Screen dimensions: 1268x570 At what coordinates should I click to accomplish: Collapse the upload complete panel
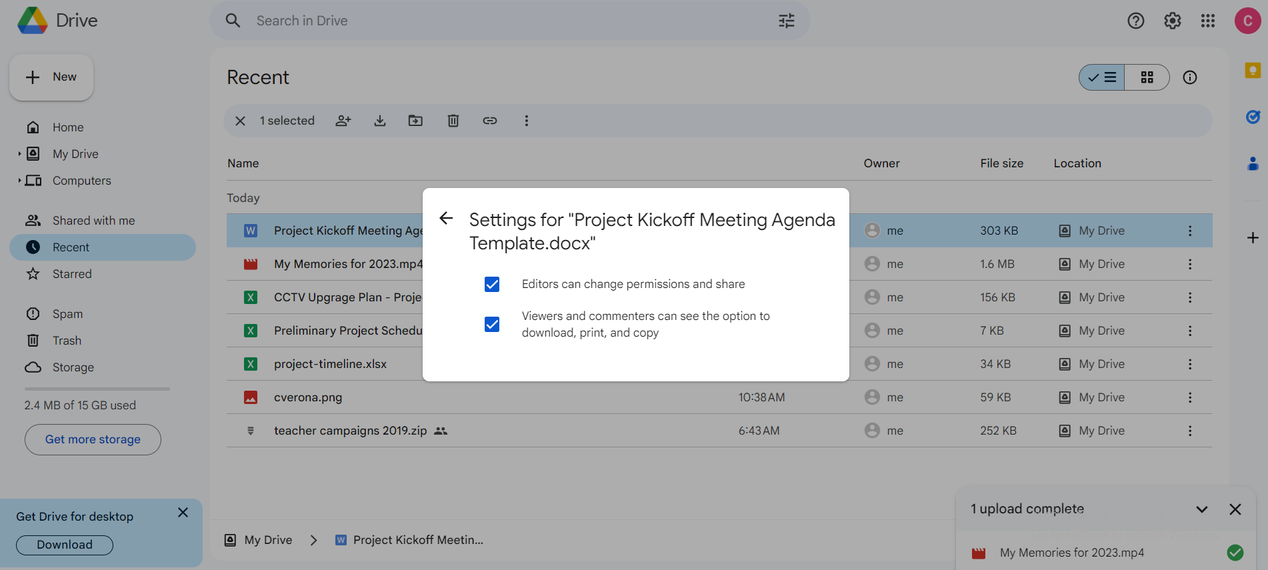(x=1201, y=509)
